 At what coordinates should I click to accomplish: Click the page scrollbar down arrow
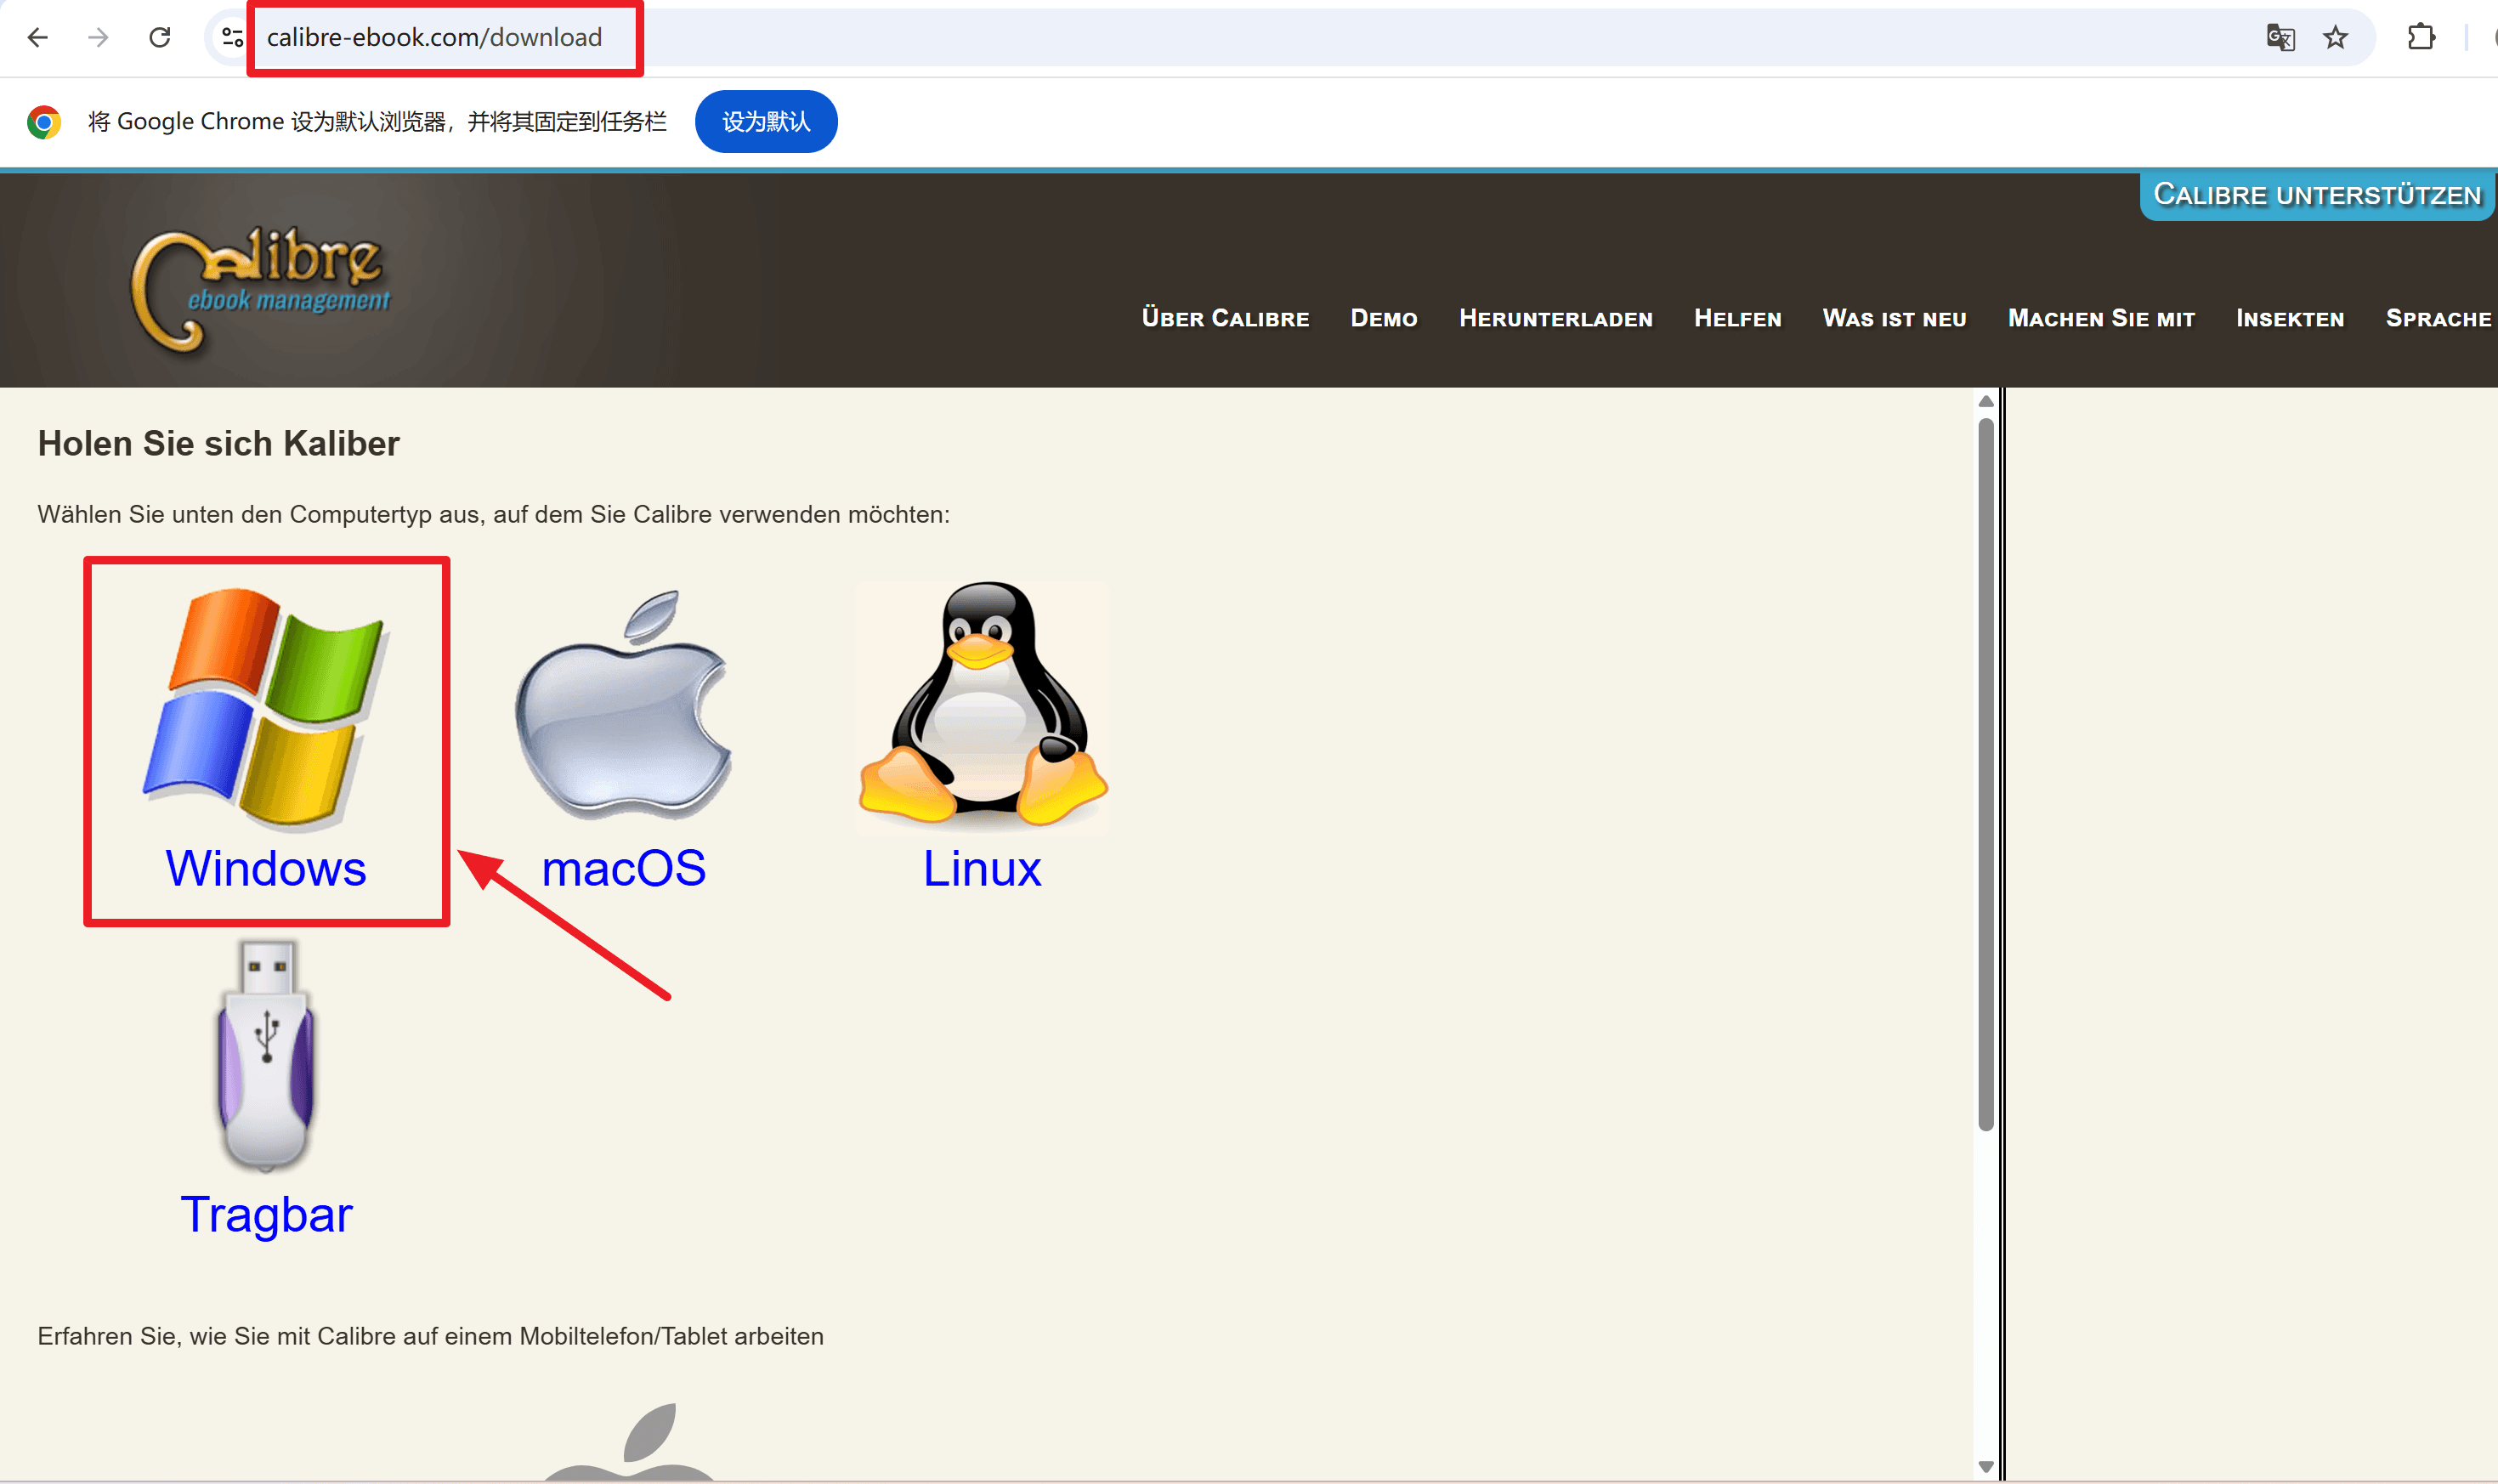(1986, 1467)
